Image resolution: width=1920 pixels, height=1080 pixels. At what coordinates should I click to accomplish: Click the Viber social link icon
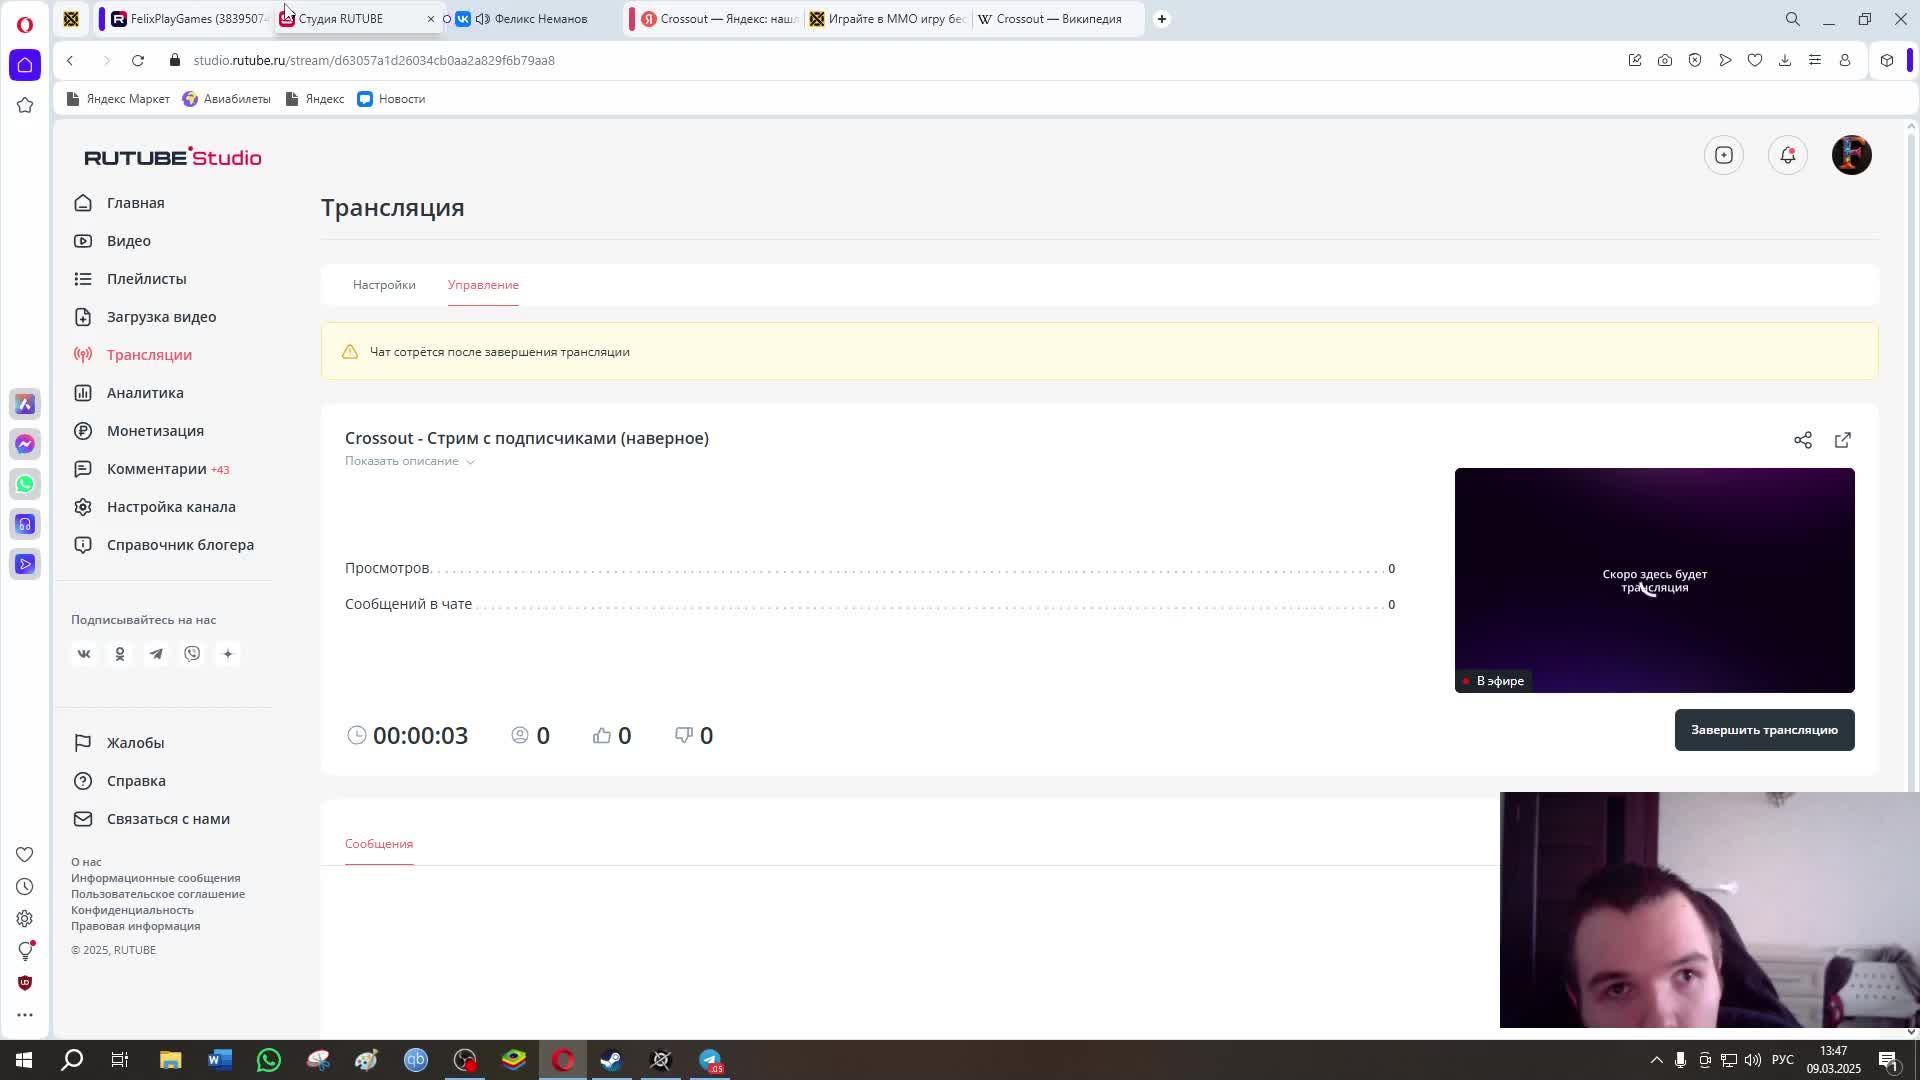click(192, 654)
